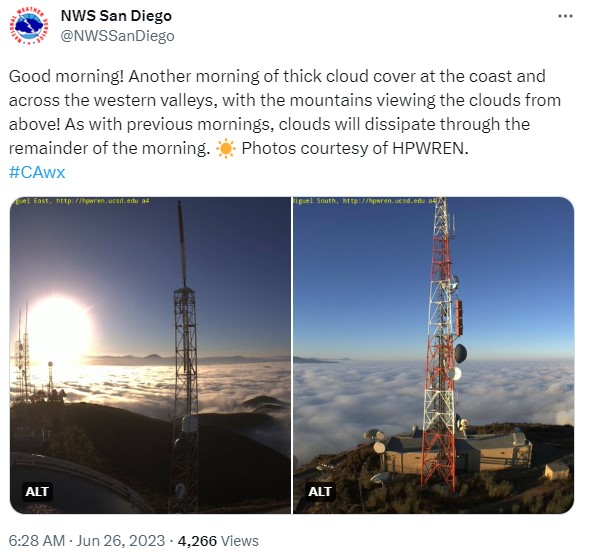Image resolution: width=589 pixels, height=558 pixels.
Task: Open the right red-white tower photo
Action: [433, 355]
